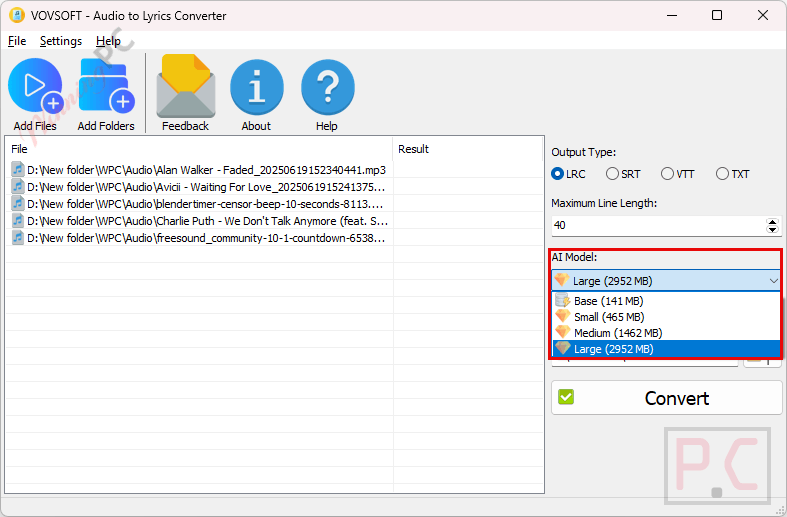Click the Help question mark icon
Screen dimensions: 787x517
pos(327,87)
